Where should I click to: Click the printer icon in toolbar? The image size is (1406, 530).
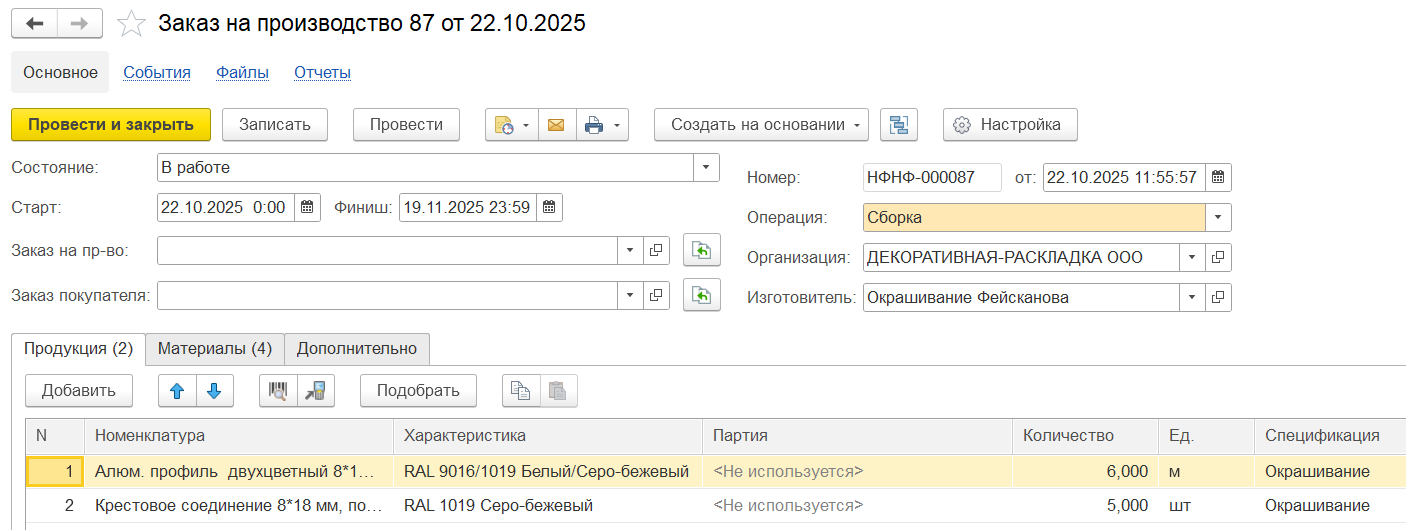(594, 125)
